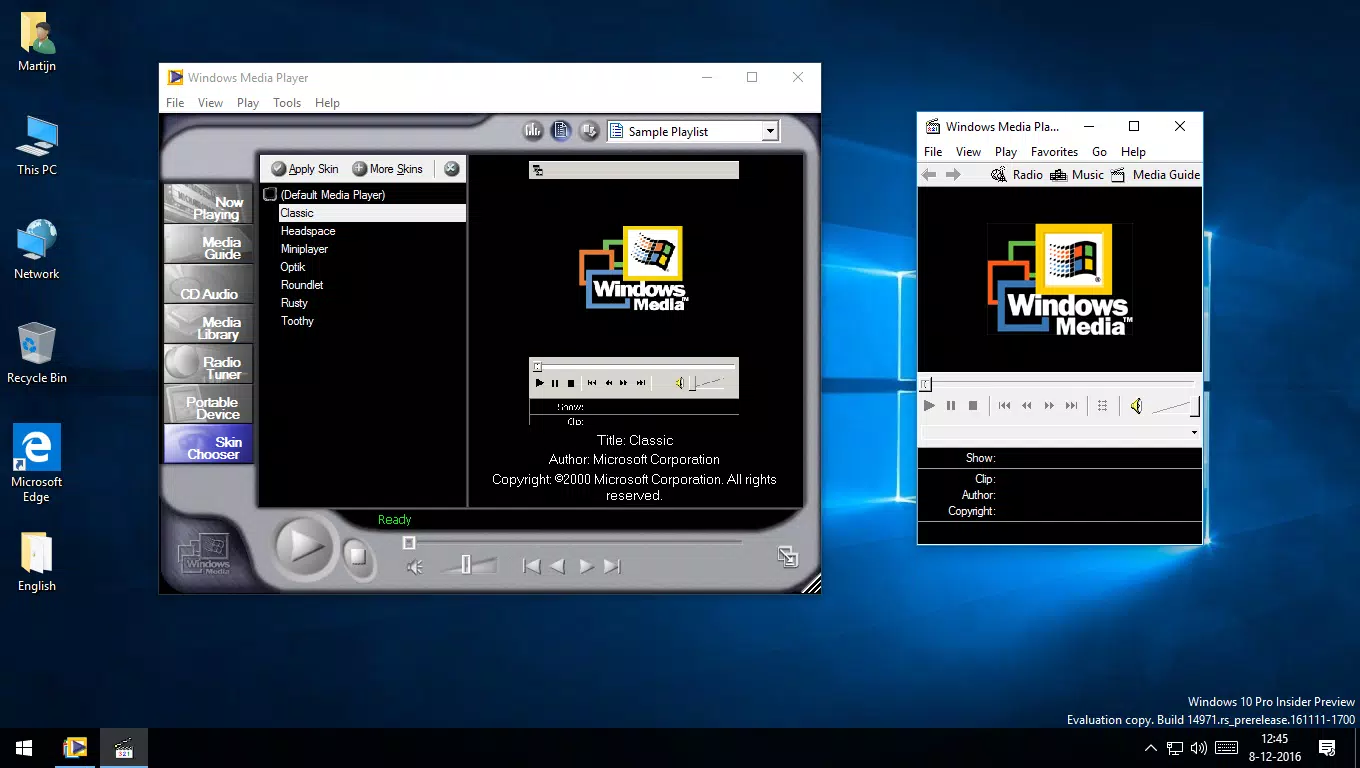
Task: Click the seek bar thumb in the large player
Action: pos(408,543)
